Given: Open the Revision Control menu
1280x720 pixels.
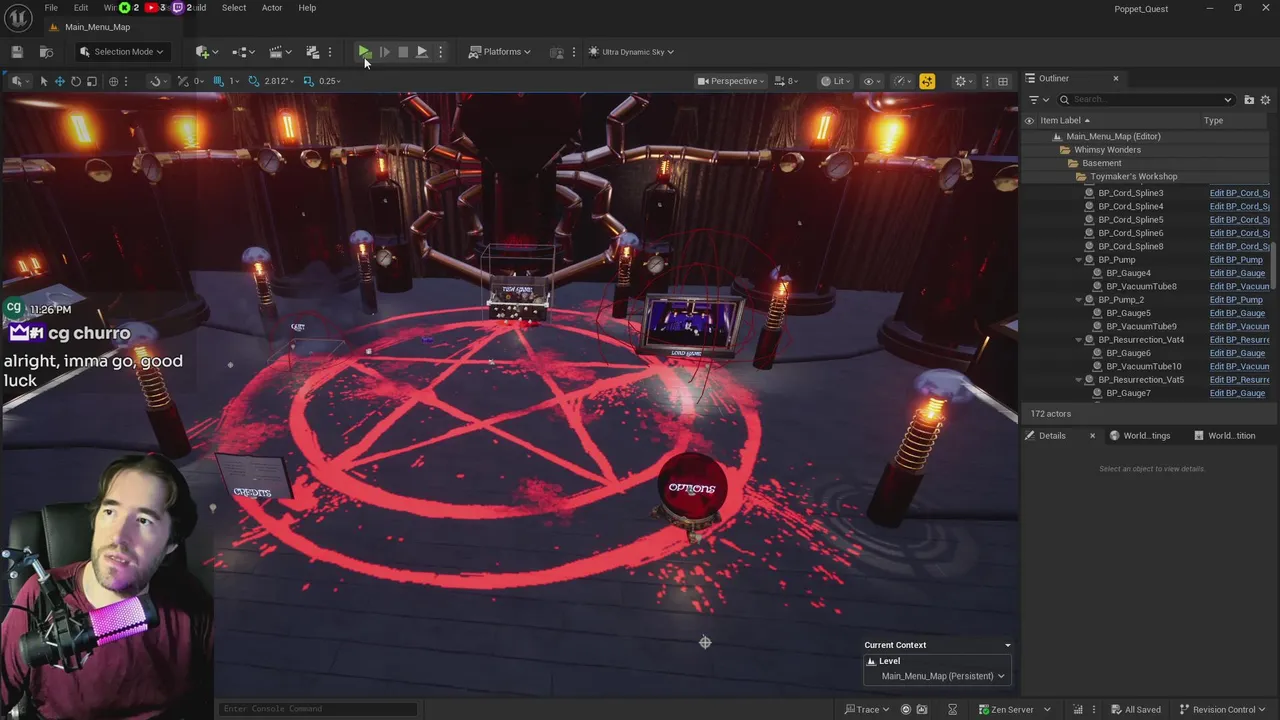Looking at the screenshot, I should tap(1223, 710).
